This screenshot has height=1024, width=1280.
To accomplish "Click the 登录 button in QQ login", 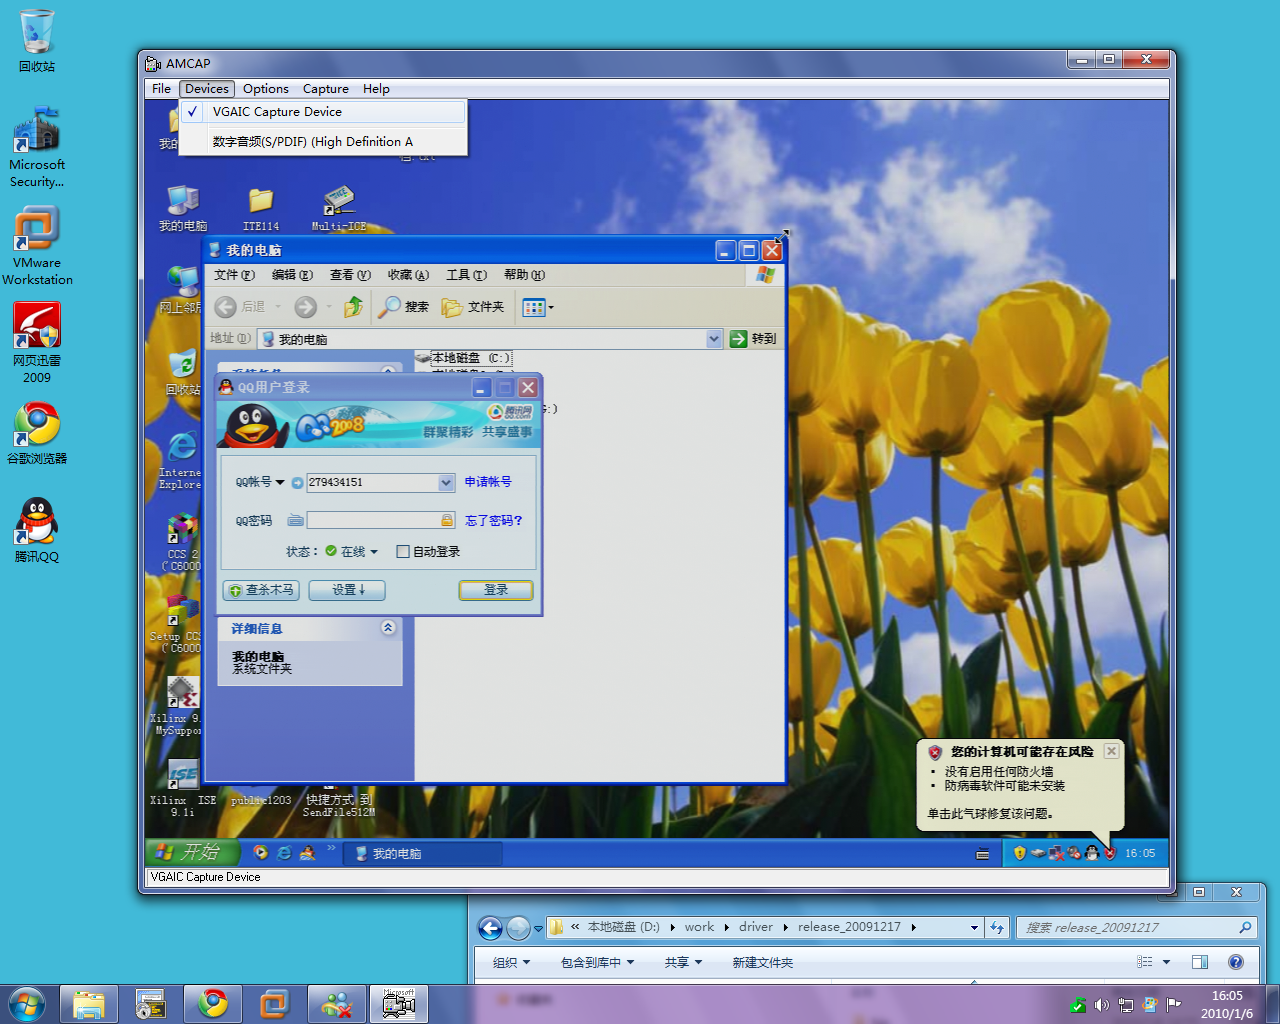I will point(496,590).
